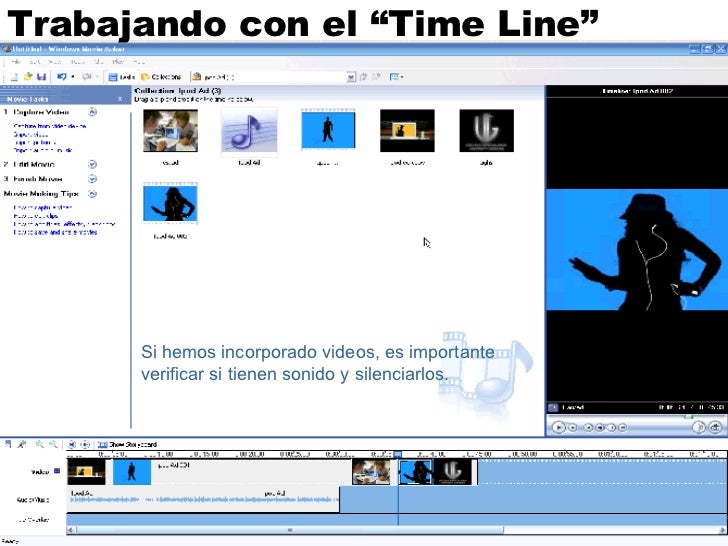
Task: Click the Narrate Timeline microphone icon
Action: (22, 444)
